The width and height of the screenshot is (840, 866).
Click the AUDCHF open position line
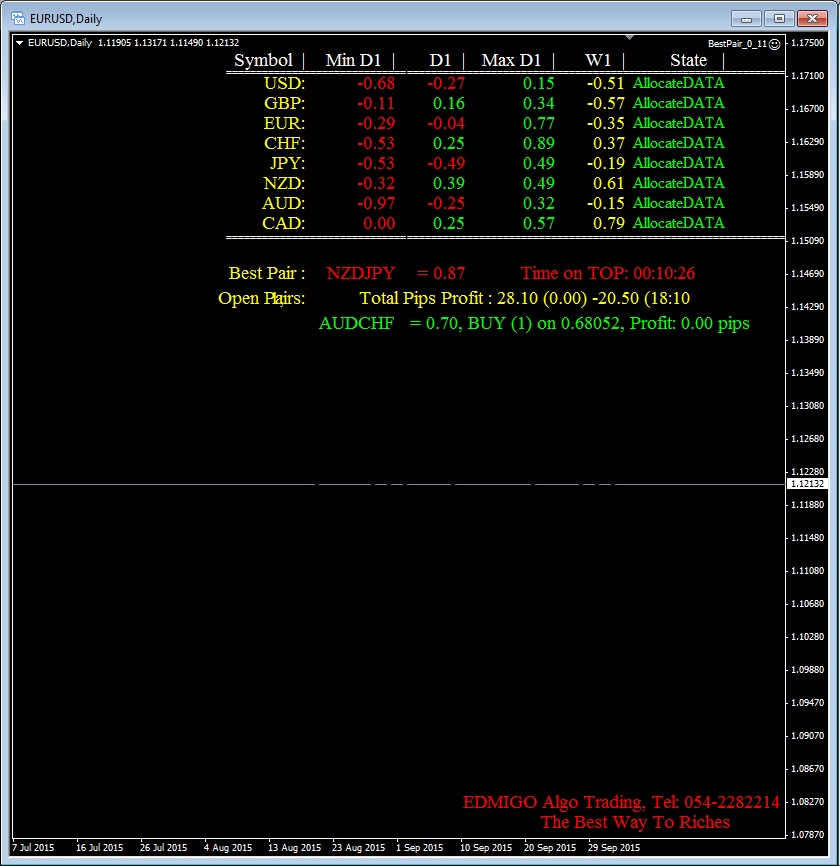point(534,323)
